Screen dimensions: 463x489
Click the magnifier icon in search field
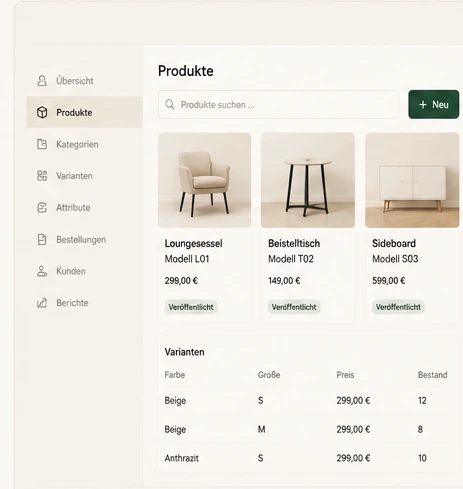click(x=170, y=104)
